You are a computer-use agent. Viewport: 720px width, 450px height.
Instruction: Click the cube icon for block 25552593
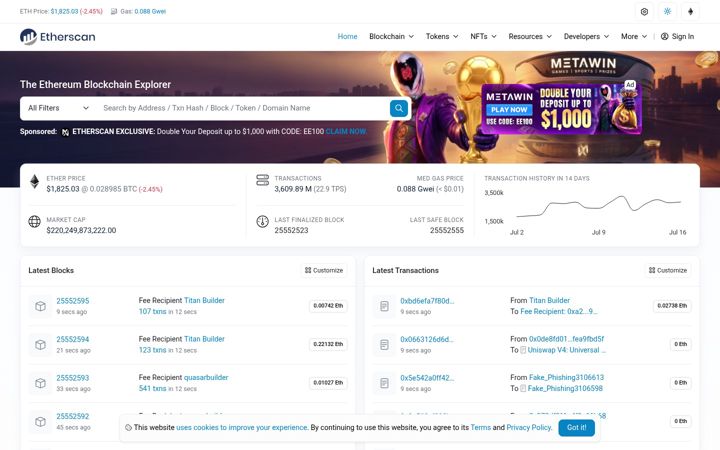coord(40,383)
